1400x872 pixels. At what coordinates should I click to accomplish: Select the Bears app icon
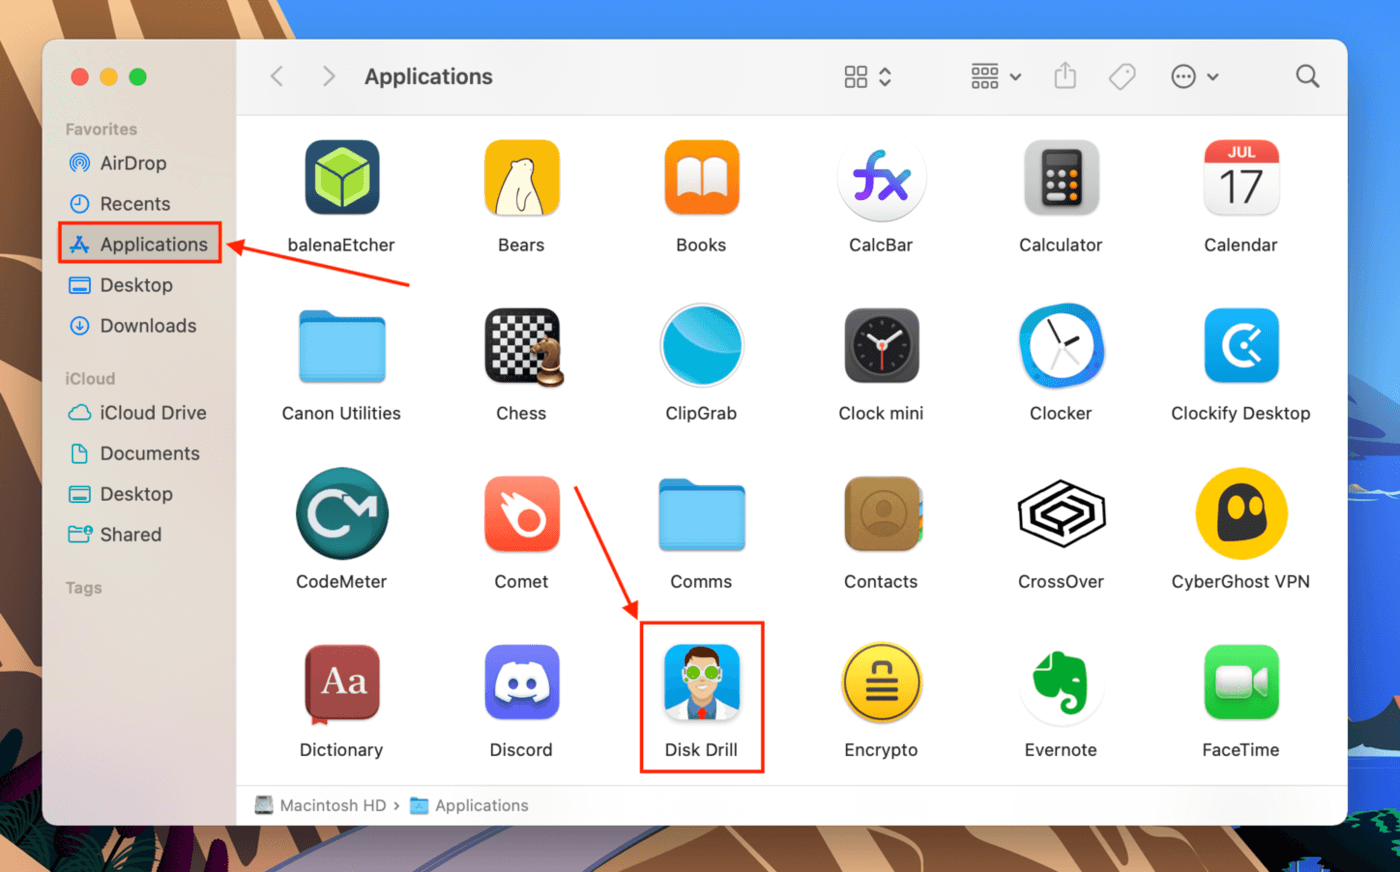521,178
